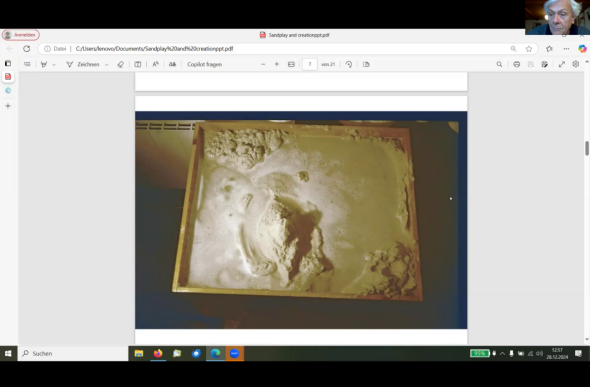The width and height of the screenshot is (590, 387).
Task: Click the page number field showing 7
Action: (310, 64)
